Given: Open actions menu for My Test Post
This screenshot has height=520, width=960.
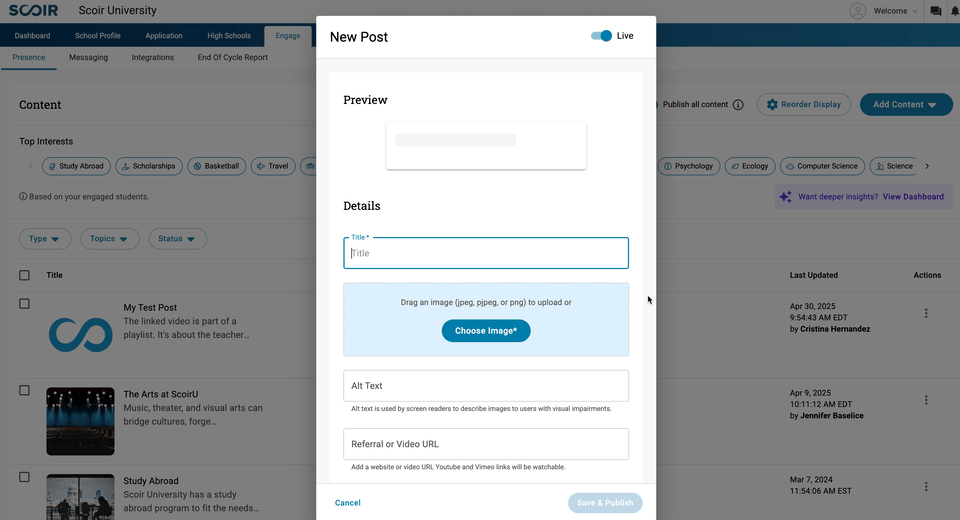Looking at the screenshot, I should point(926,314).
